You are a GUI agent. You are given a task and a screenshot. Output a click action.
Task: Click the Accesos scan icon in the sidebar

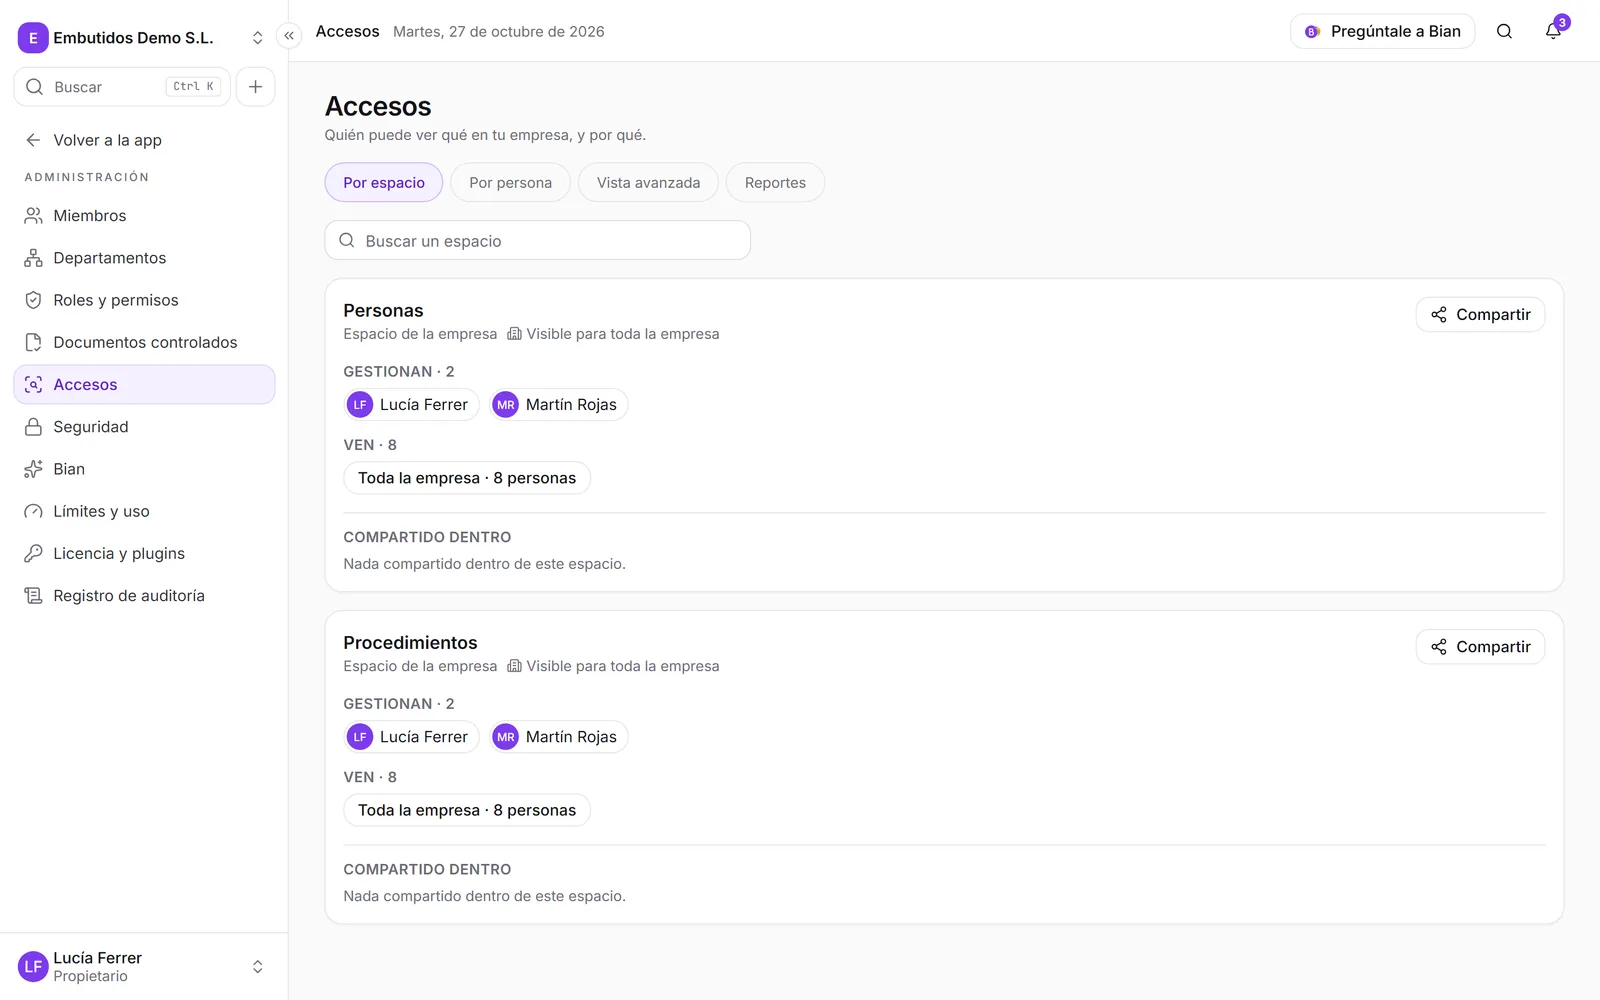tap(33, 385)
